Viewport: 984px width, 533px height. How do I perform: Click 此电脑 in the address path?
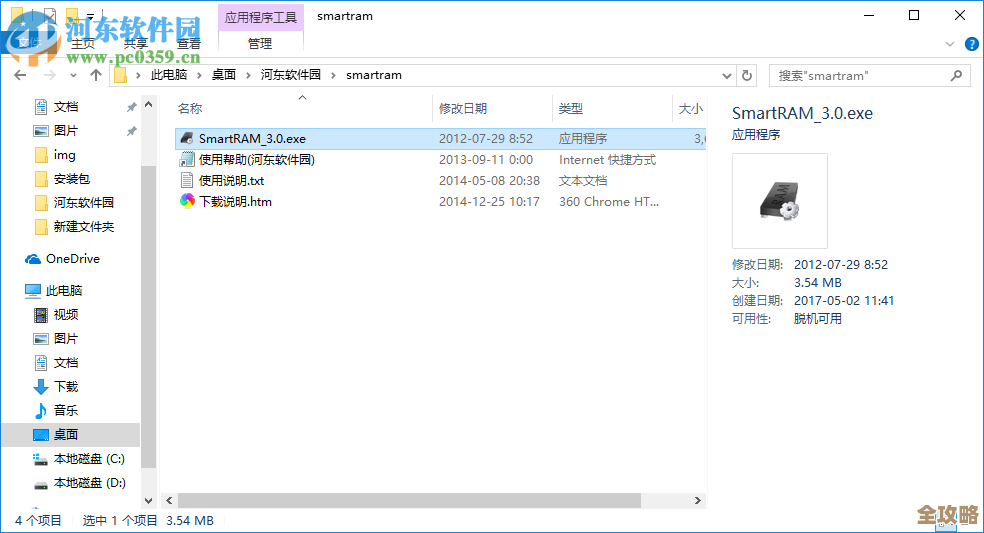point(169,75)
